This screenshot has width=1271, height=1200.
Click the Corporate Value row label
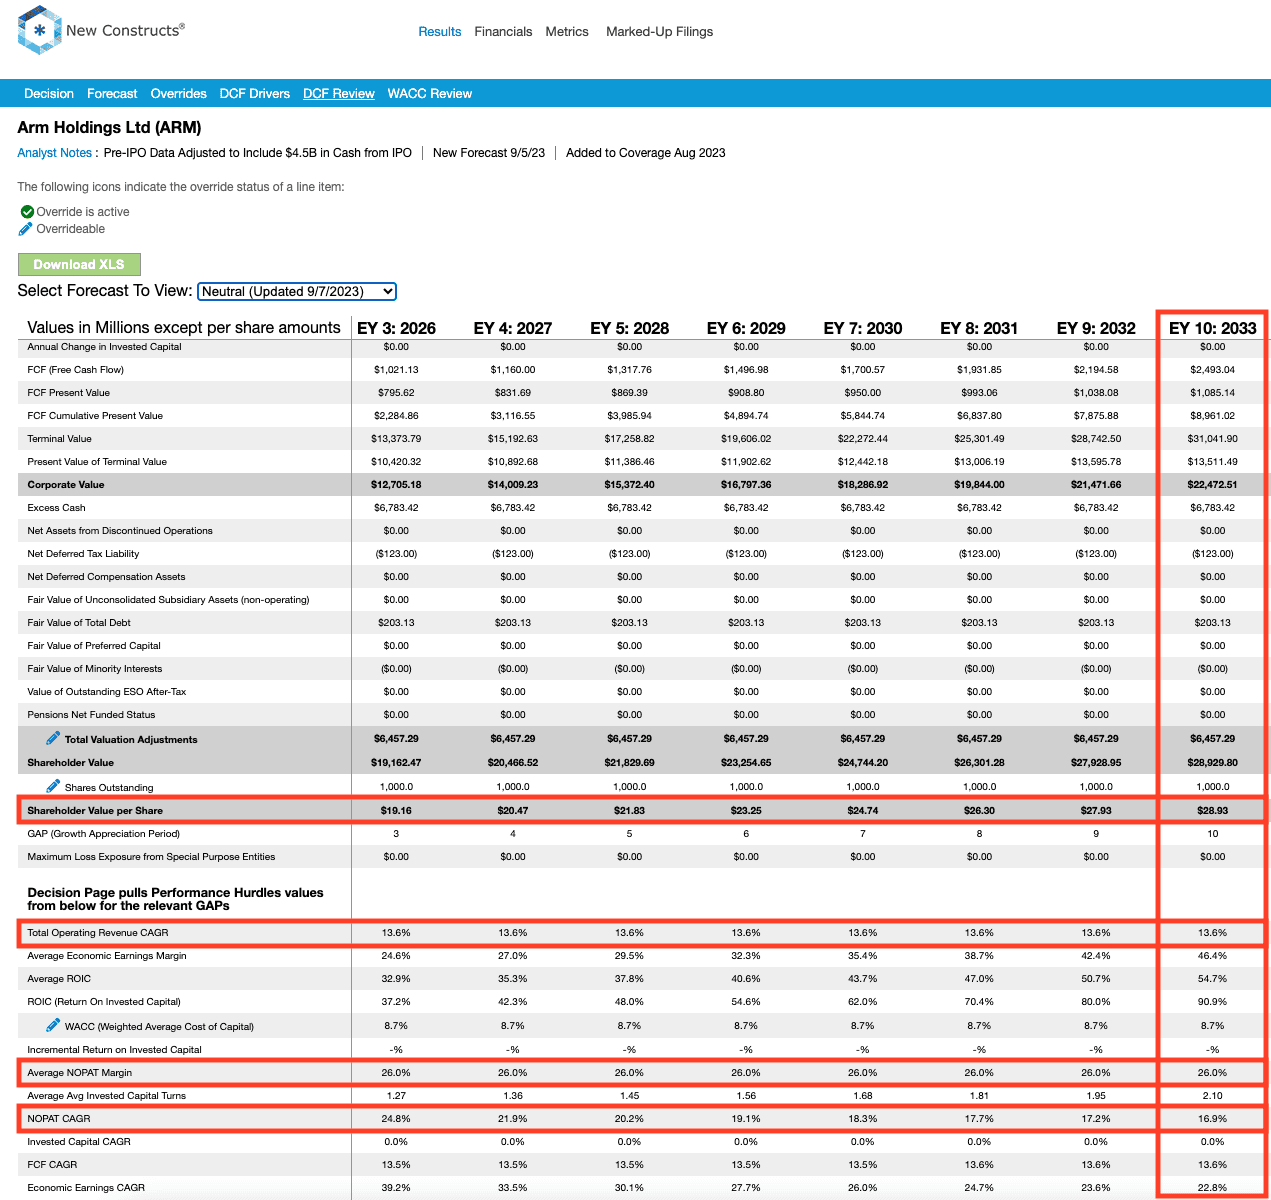(x=66, y=485)
